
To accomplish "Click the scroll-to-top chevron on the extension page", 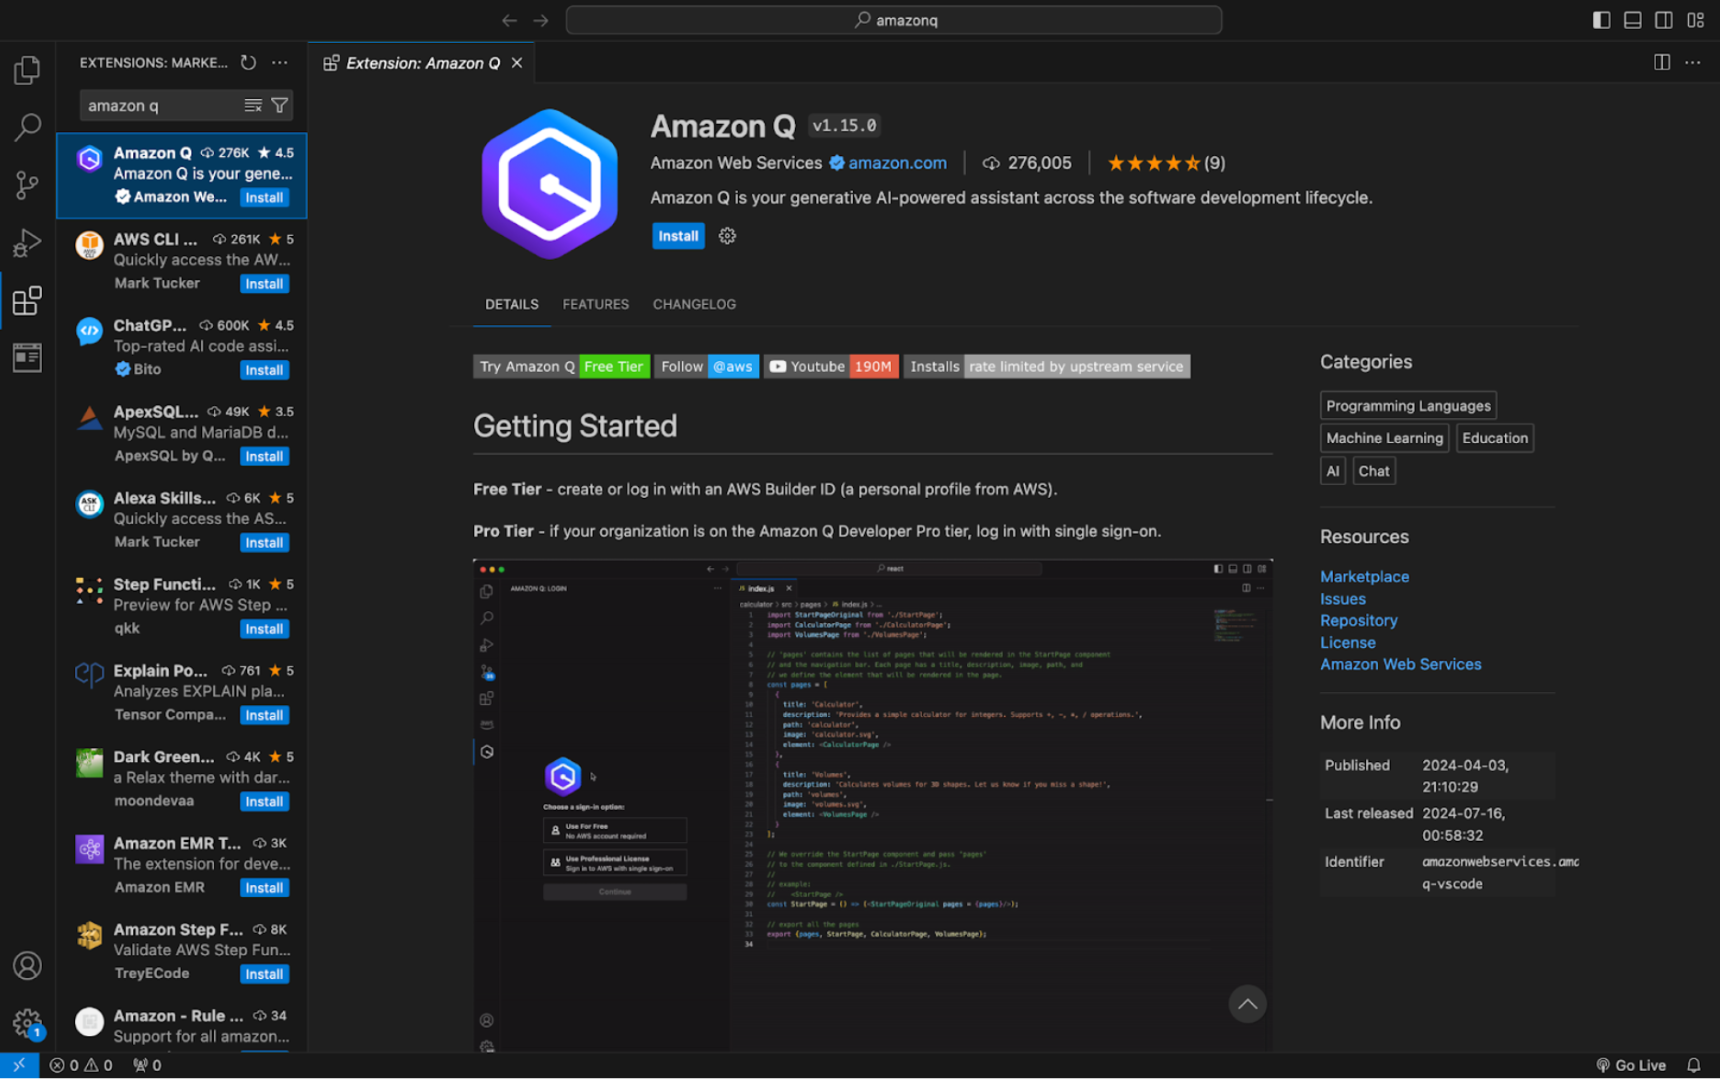I will 1247,1004.
